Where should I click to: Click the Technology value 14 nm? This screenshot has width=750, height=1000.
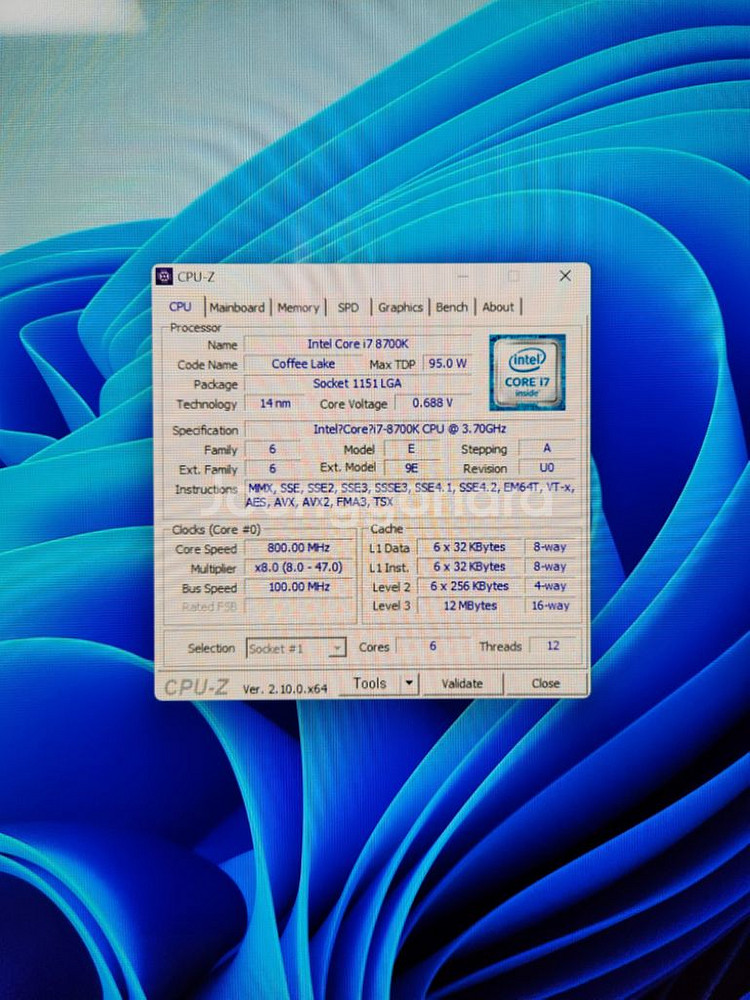click(275, 403)
